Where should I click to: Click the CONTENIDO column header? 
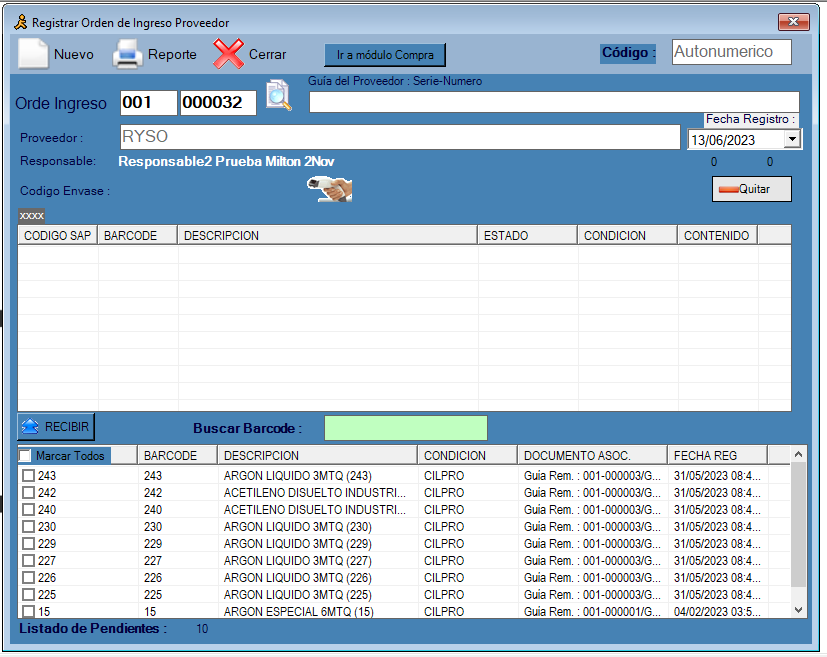pos(717,236)
